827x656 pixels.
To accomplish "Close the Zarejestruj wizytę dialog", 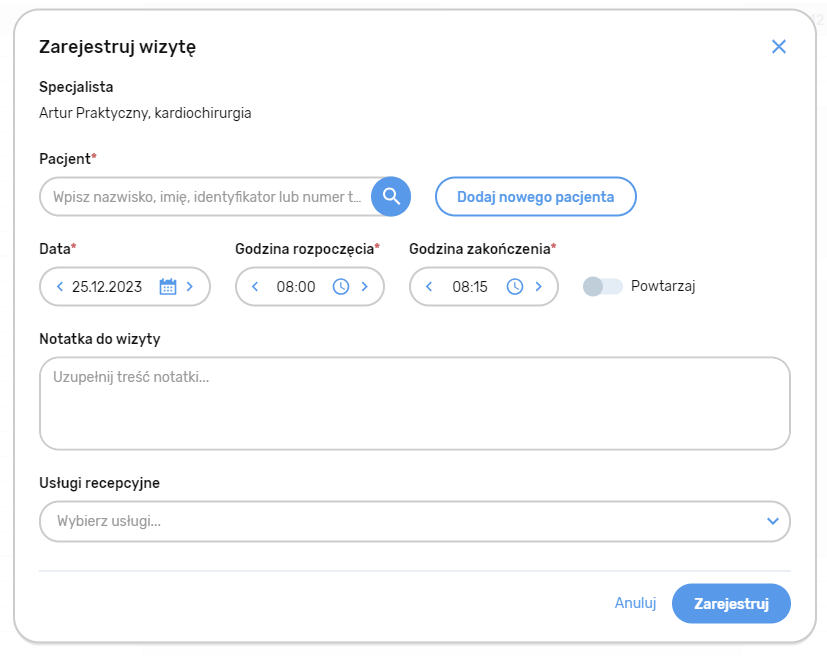I will tap(779, 46).
